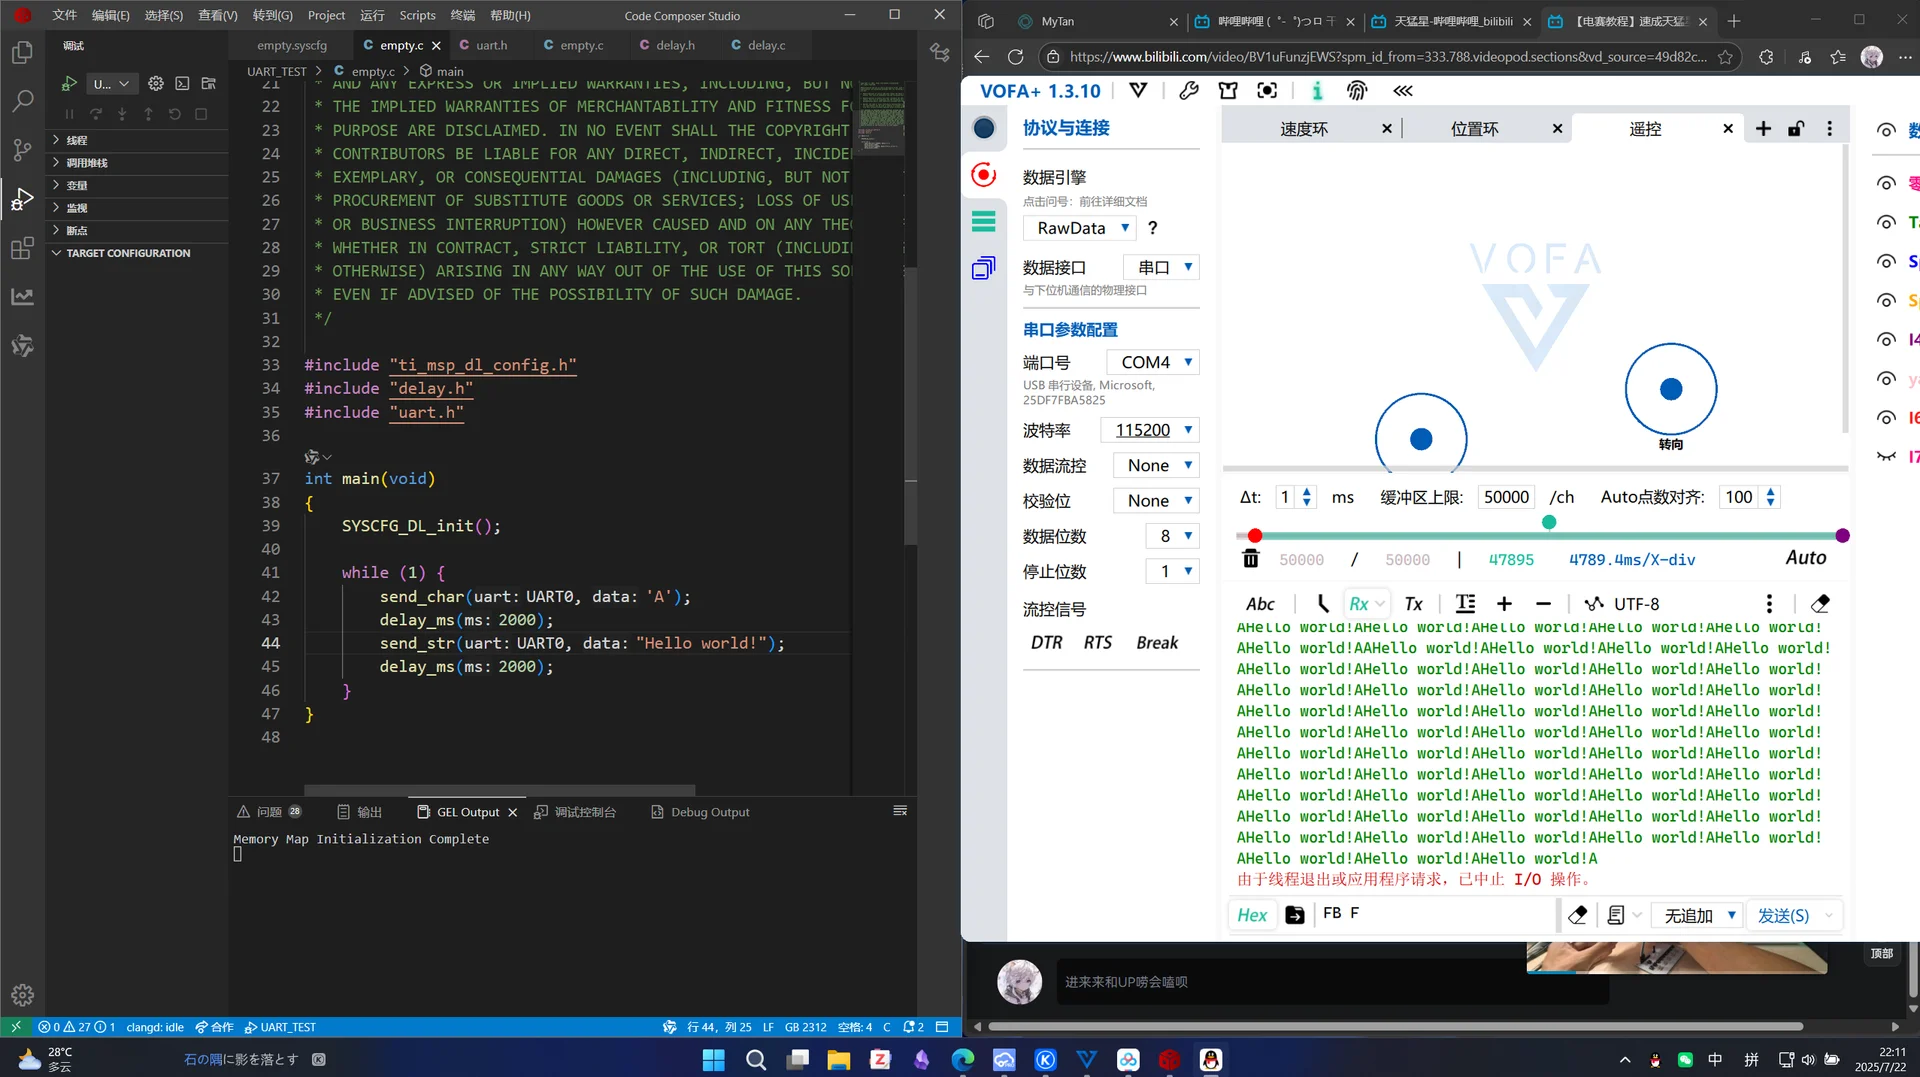Open the Search icon in activity bar
The height and width of the screenshot is (1077, 1920).
[x=22, y=101]
